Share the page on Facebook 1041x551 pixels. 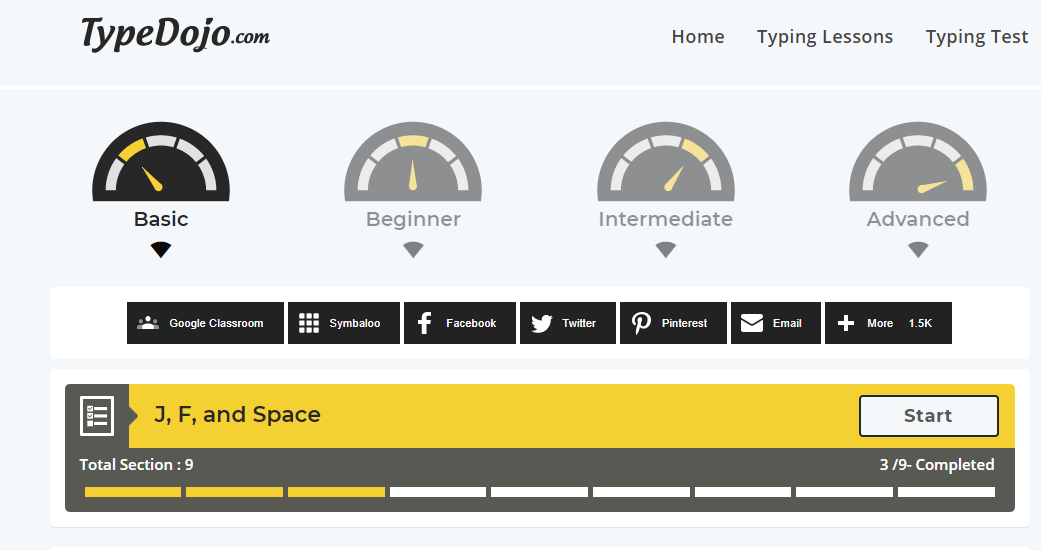pos(460,323)
